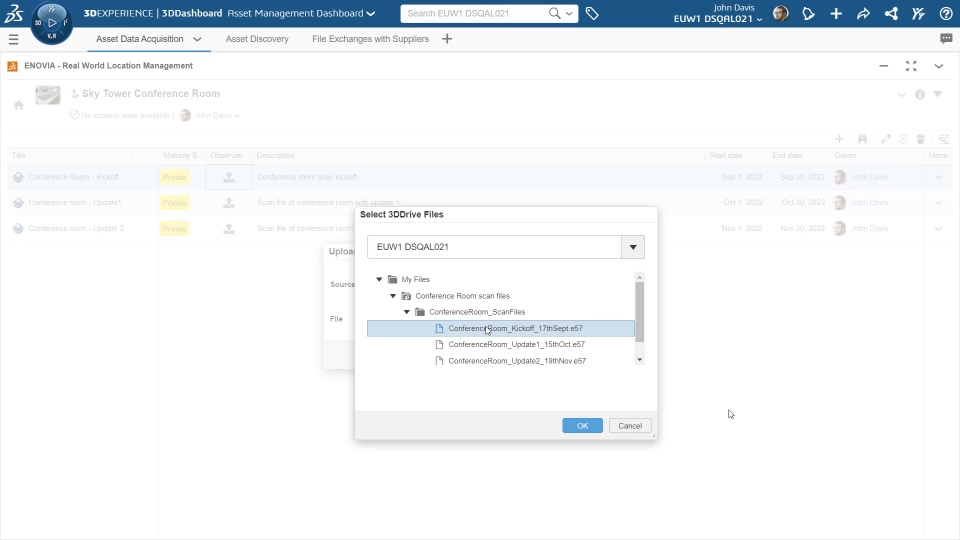The width and height of the screenshot is (960, 540).
Task: Open the ENOVIA widget menu chevron
Action: click(x=939, y=66)
